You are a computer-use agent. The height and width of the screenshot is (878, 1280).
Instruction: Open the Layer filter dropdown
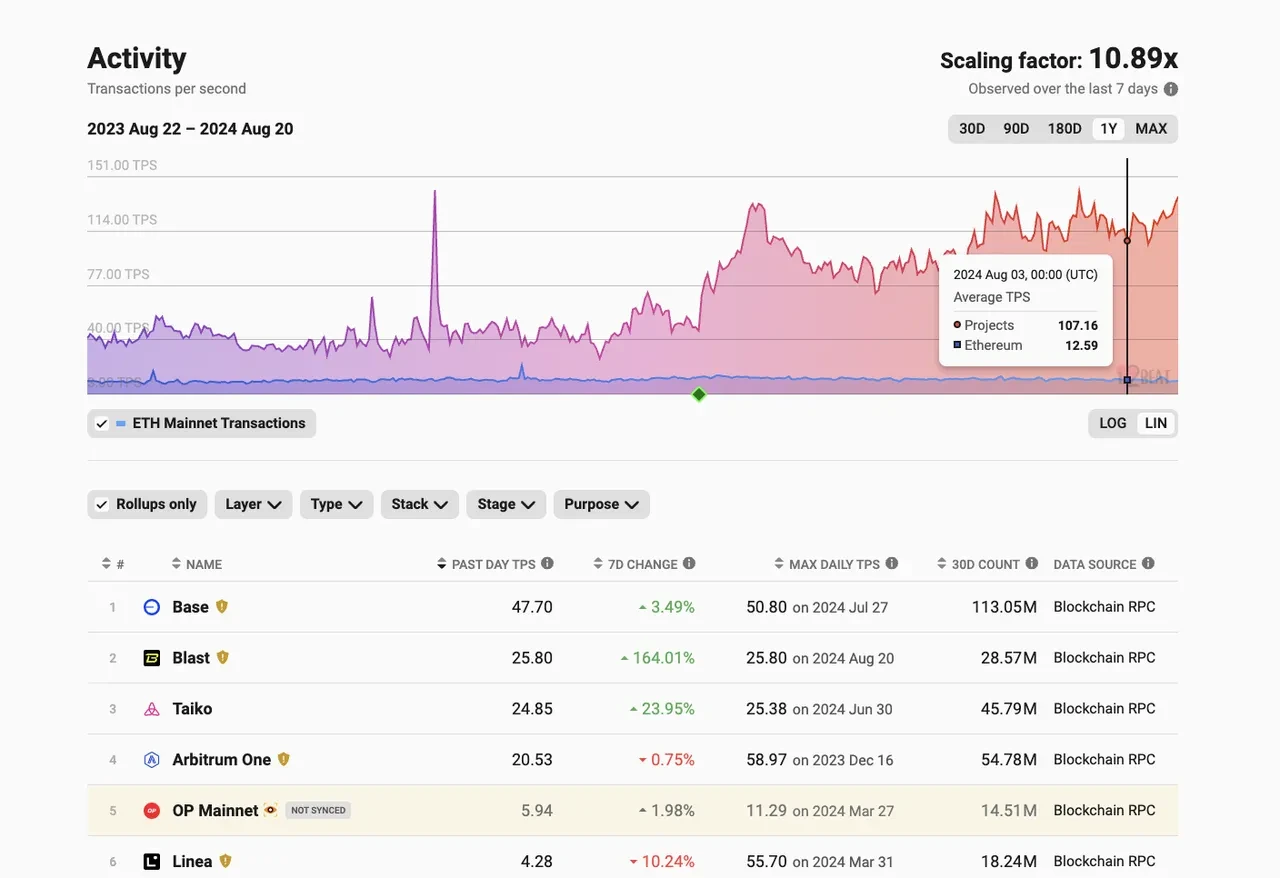coord(253,504)
